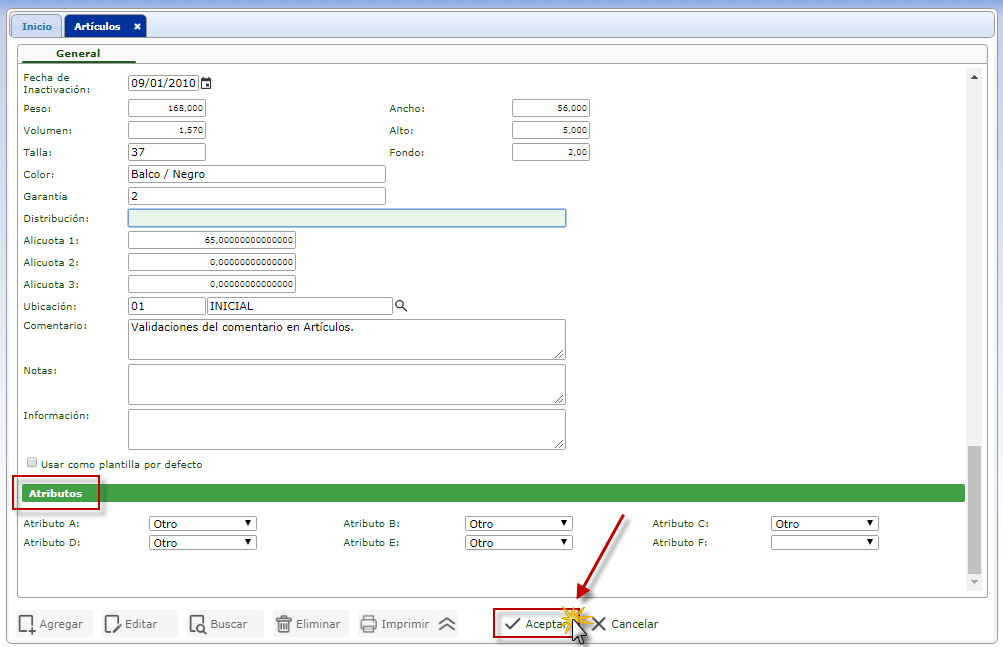Click the Cancelar button

[625, 624]
